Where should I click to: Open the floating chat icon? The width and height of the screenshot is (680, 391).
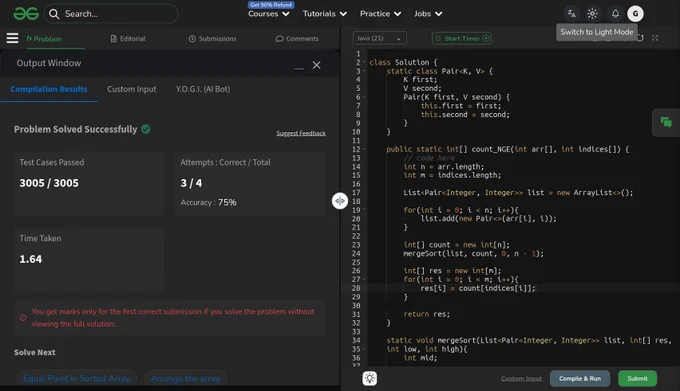pos(666,123)
